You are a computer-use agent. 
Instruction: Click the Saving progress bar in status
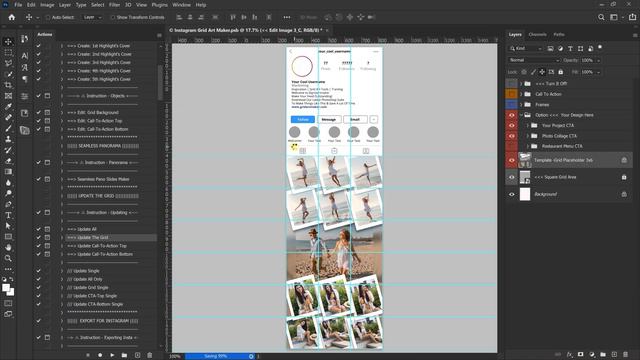tap(220, 356)
